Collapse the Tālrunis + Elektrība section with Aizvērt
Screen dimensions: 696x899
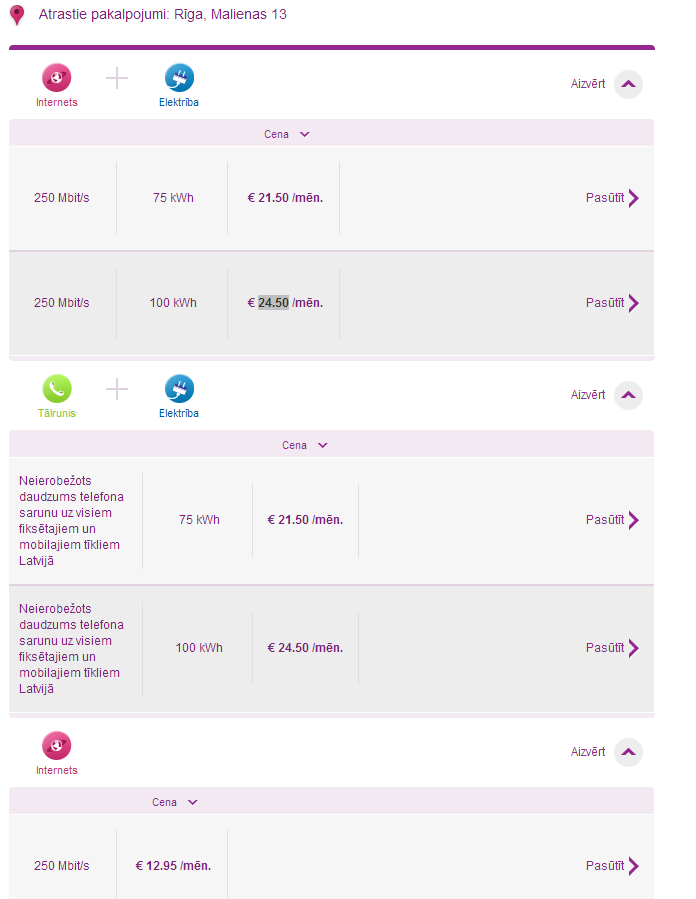pos(627,395)
